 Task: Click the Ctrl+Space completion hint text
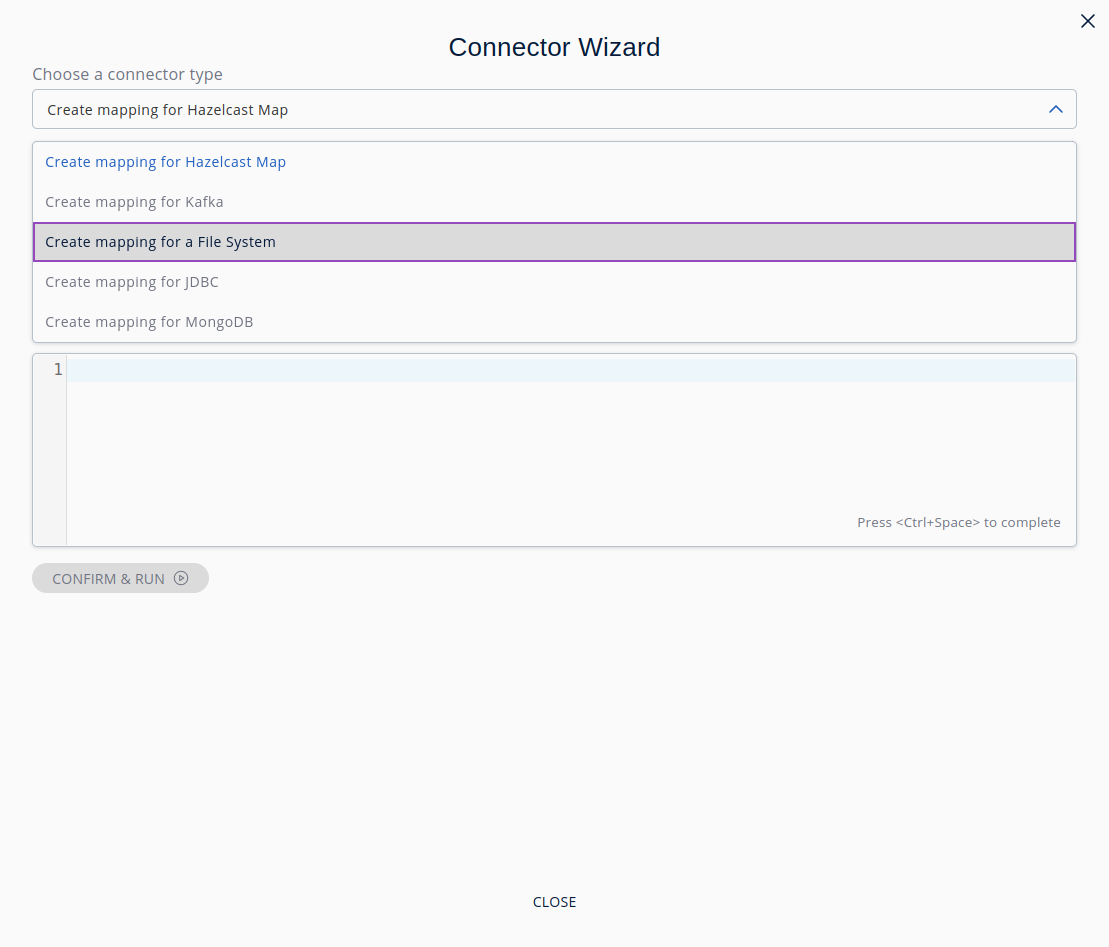(958, 523)
